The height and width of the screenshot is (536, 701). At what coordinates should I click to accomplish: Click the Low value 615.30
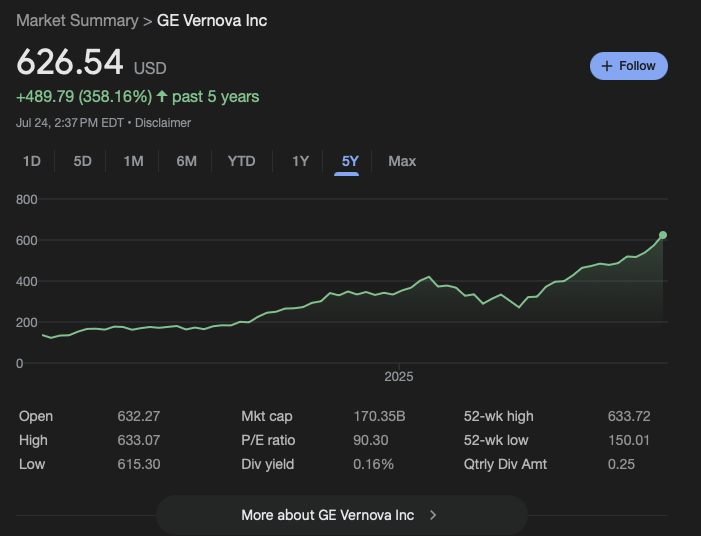click(139, 464)
